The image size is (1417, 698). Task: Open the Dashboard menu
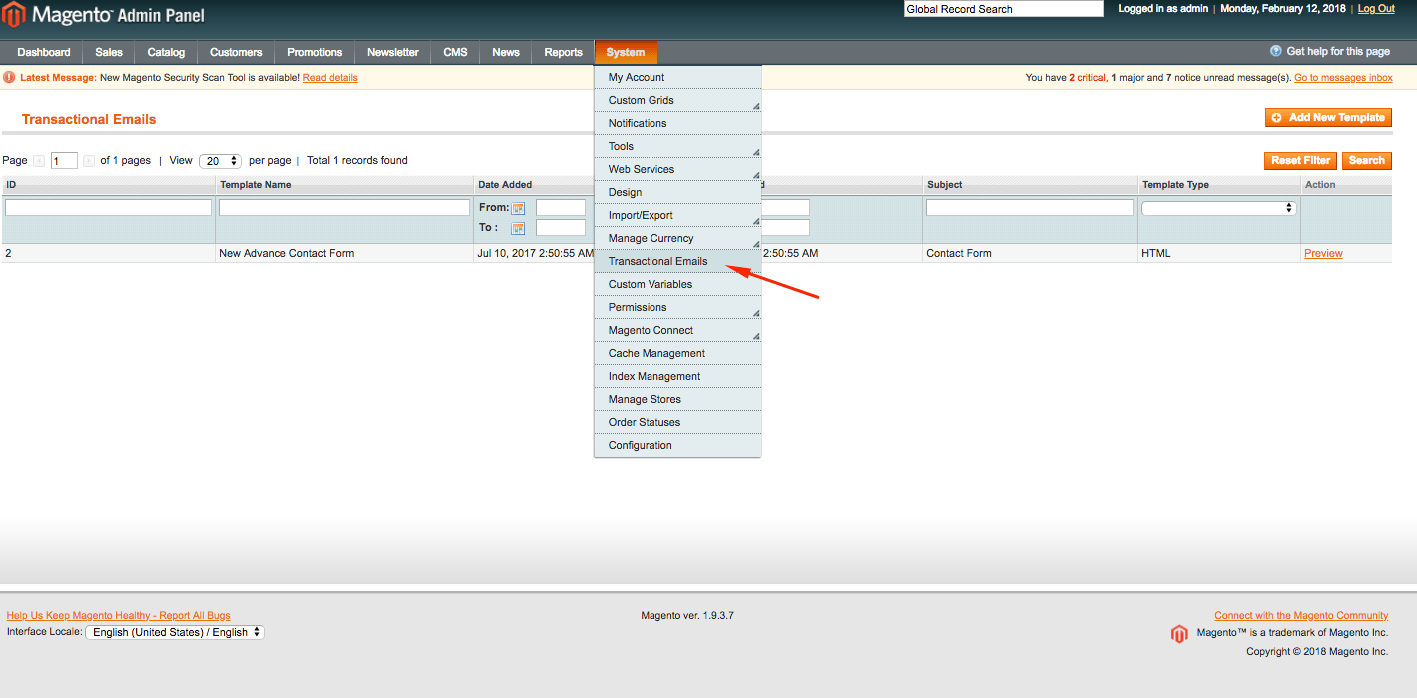click(44, 52)
